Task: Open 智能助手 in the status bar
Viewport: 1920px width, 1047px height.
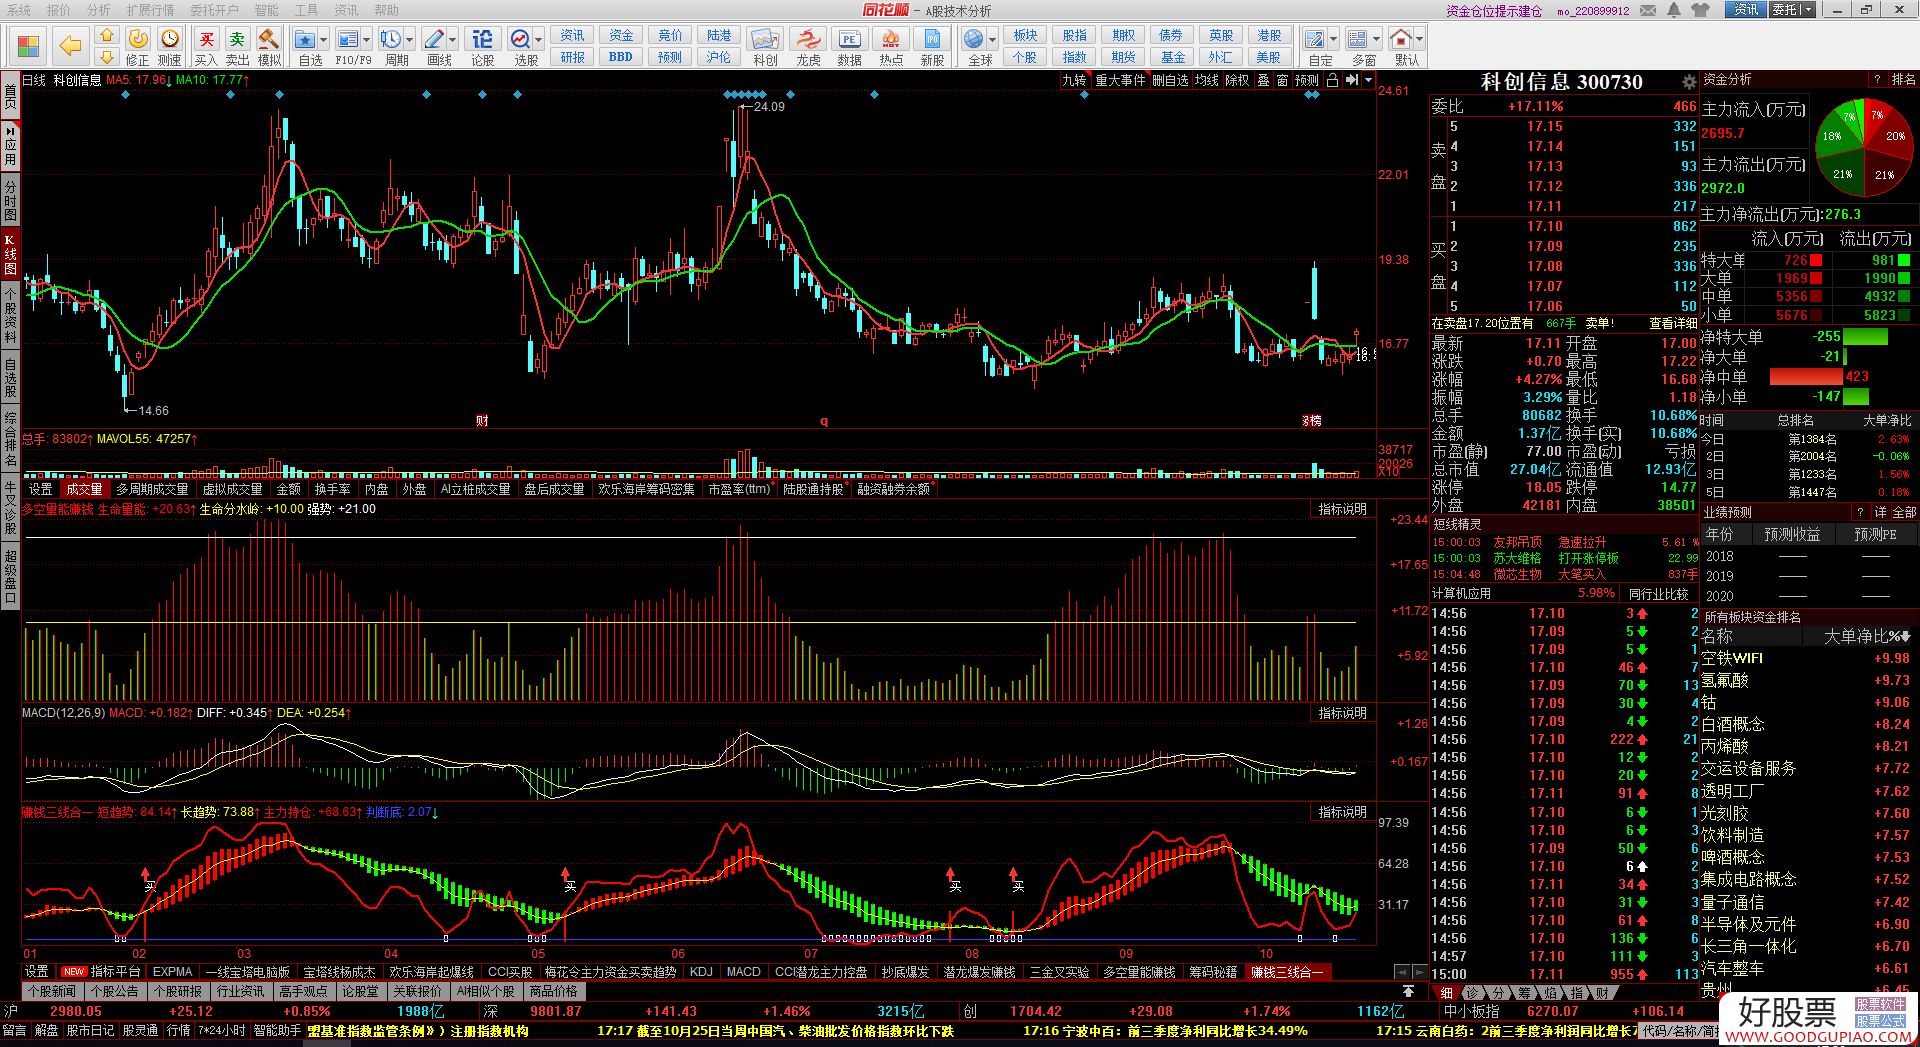Action: tap(277, 1031)
